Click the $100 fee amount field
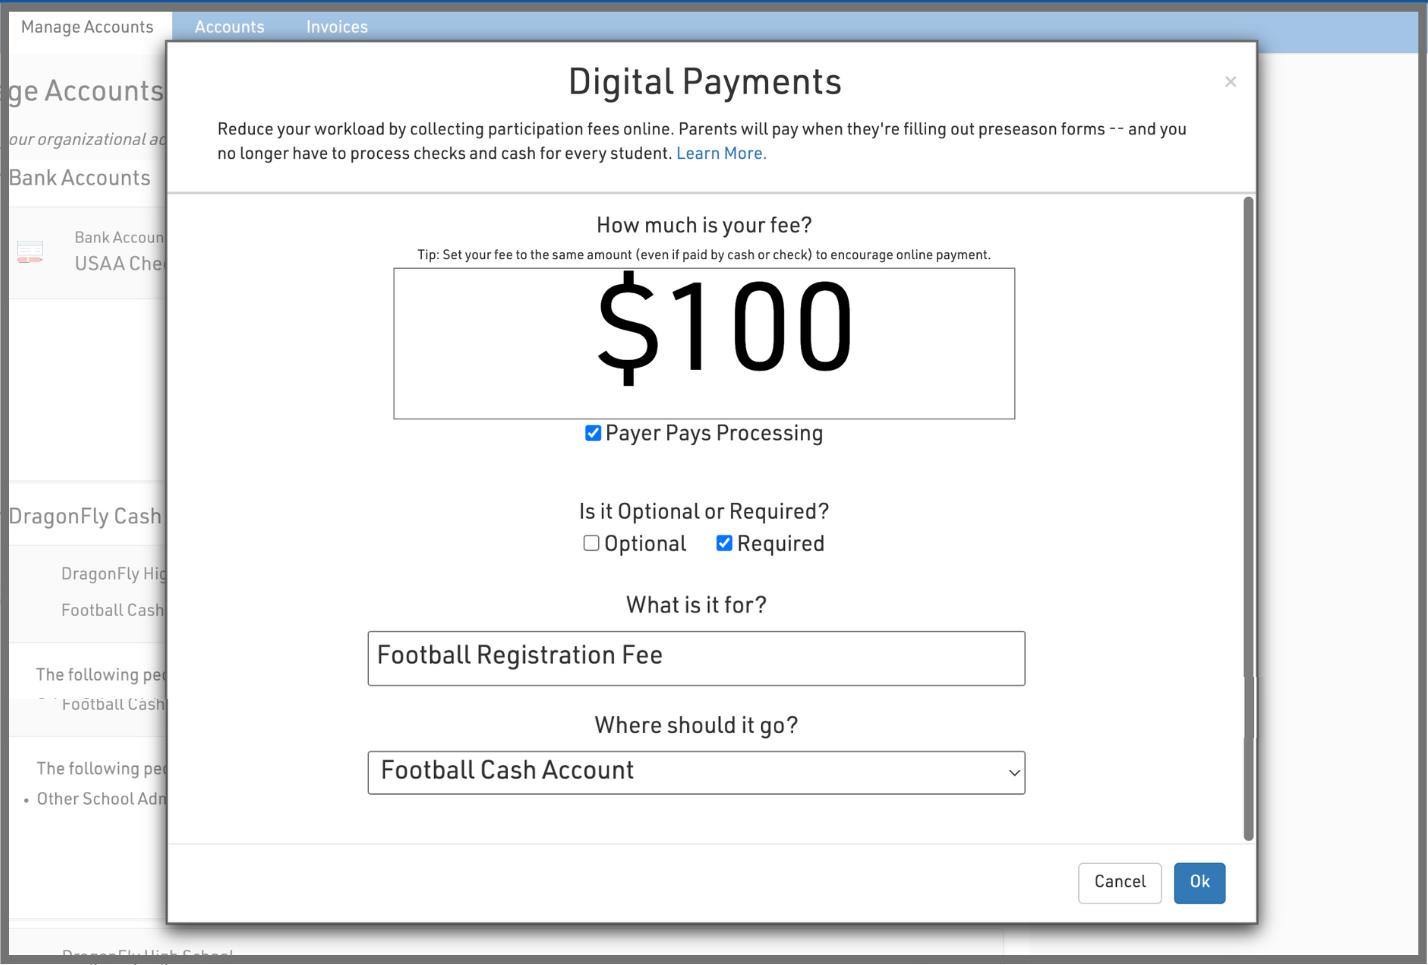The width and height of the screenshot is (1428, 965). click(x=704, y=343)
